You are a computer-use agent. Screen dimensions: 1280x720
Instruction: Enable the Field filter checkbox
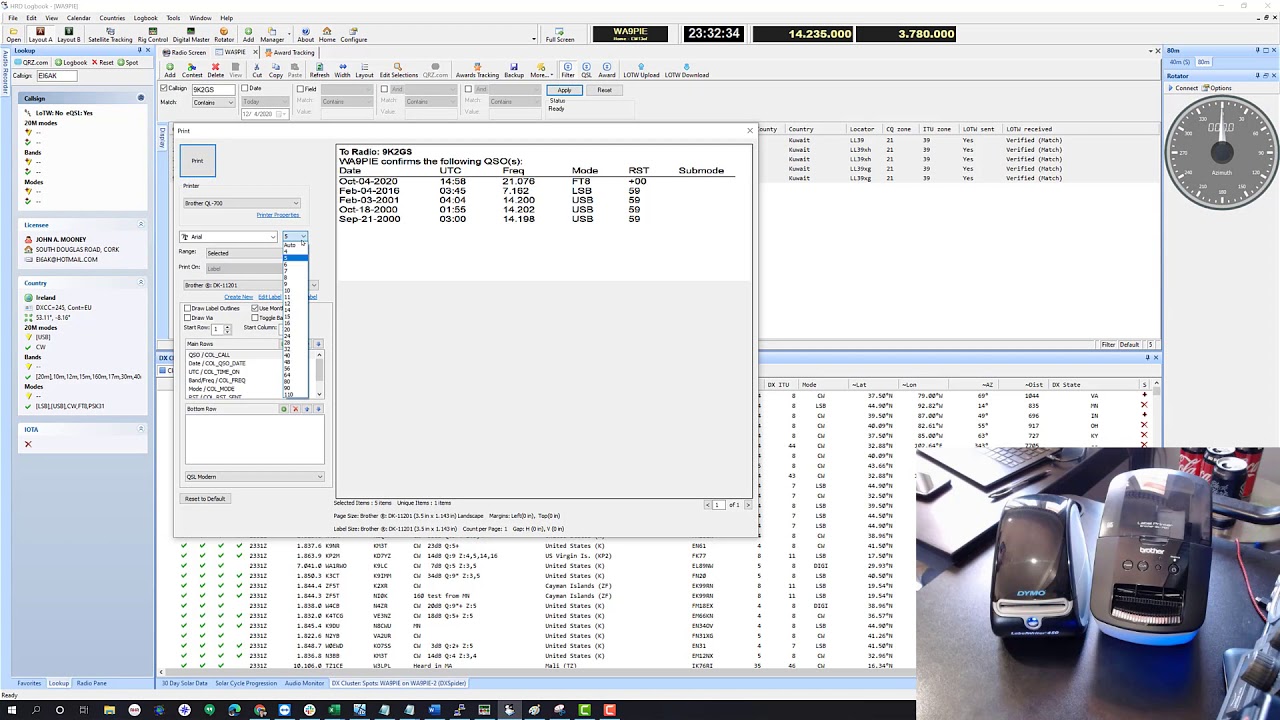click(x=300, y=89)
